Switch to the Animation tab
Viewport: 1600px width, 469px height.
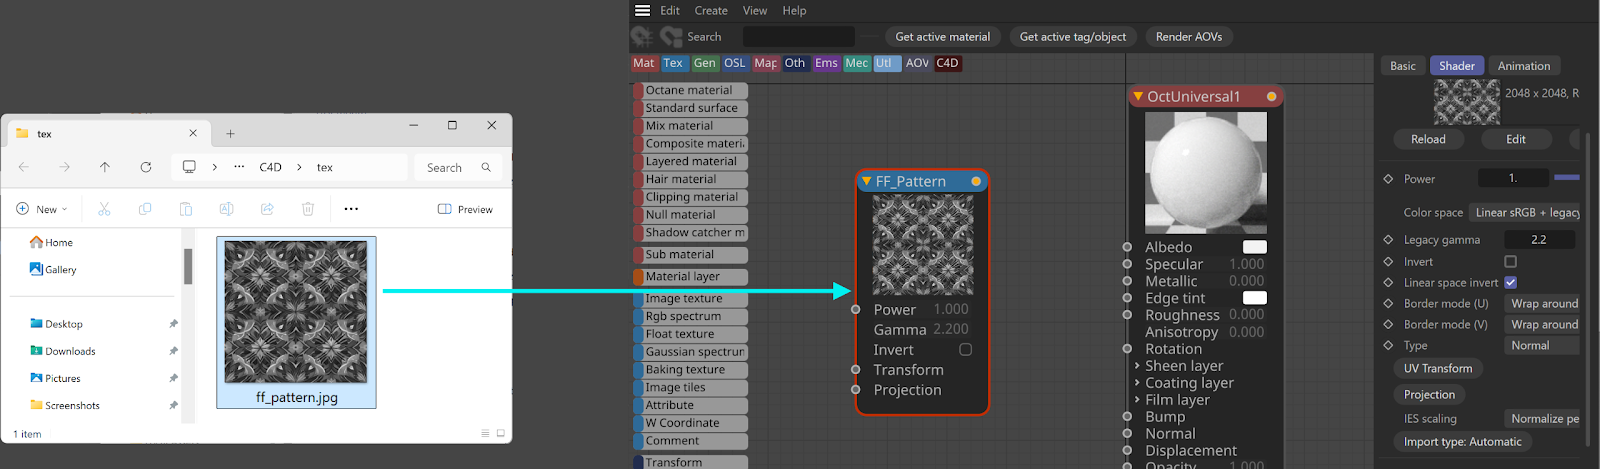1523,66
